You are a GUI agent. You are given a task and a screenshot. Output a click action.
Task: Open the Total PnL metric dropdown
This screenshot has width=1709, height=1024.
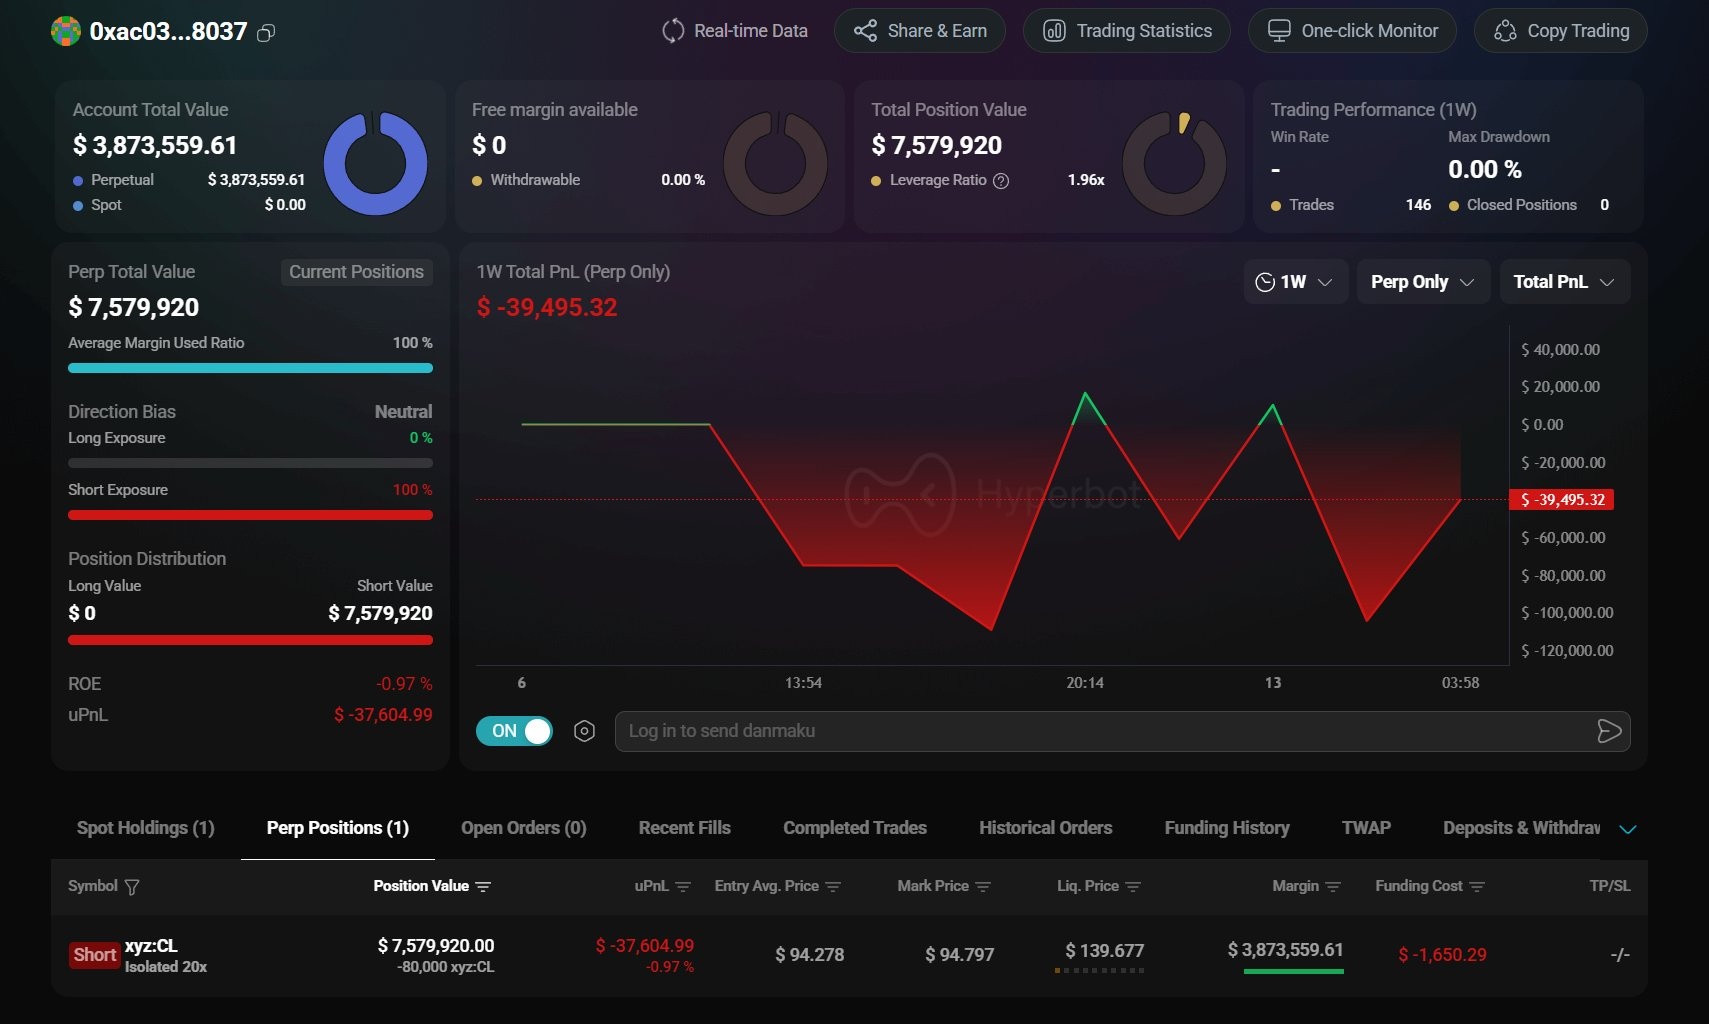click(x=1564, y=282)
